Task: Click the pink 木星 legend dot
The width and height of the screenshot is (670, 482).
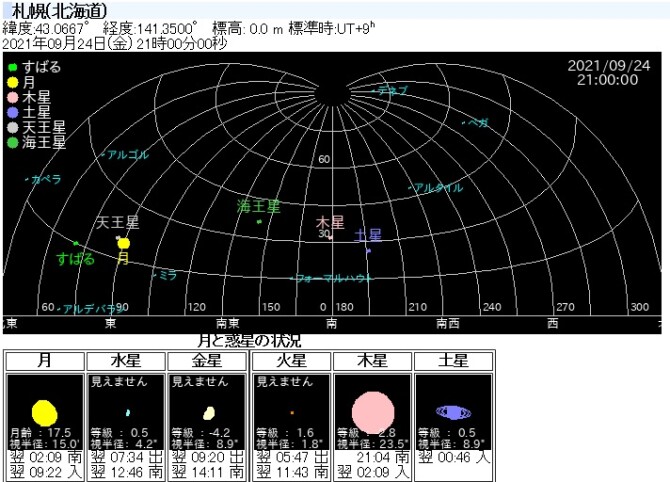Action: [x=13, y=97]
